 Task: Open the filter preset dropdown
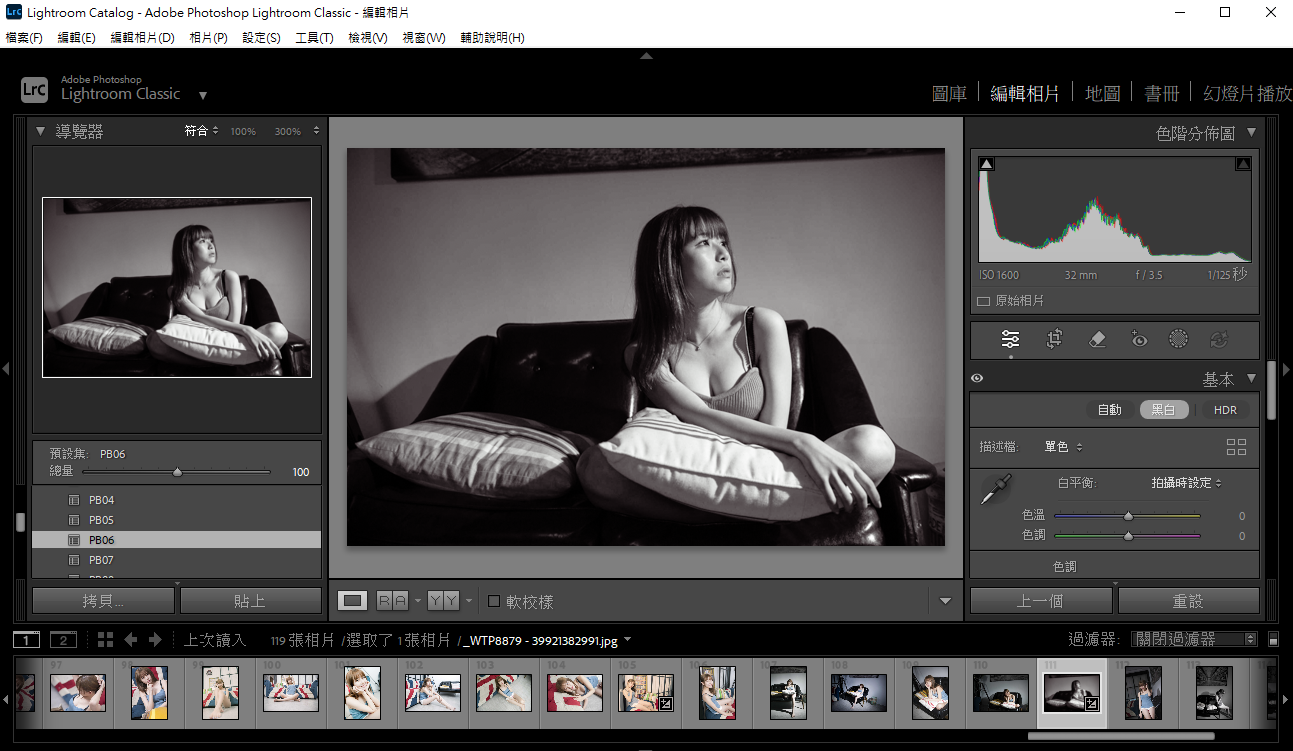(x=1193, y=639)
